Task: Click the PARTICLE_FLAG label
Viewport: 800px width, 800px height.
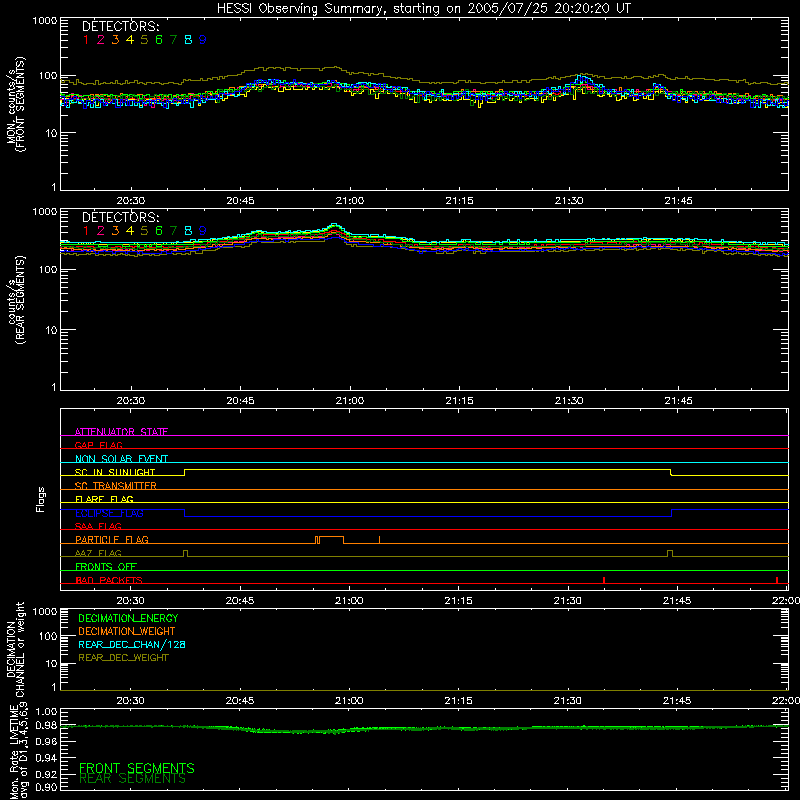Action: click(112, 540)
